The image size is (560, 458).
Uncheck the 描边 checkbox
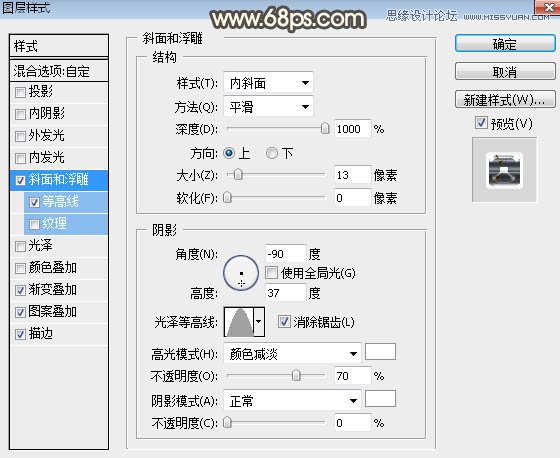(x=20, y=334)
